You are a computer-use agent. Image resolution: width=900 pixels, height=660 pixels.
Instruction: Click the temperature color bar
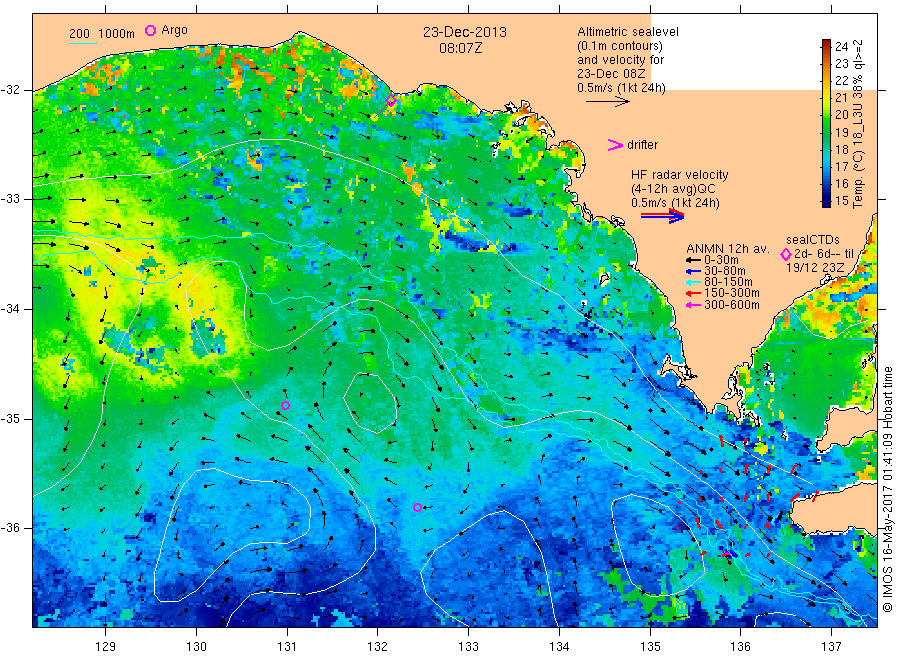[x=826, y=123]
